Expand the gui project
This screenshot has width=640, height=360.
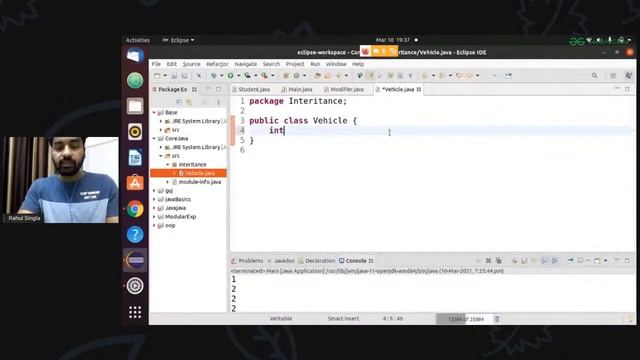click(x=154, y=191)
